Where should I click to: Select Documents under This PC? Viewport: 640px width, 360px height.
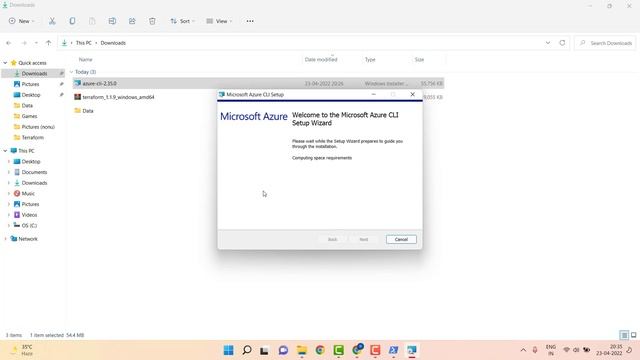(x=33, y=172)
